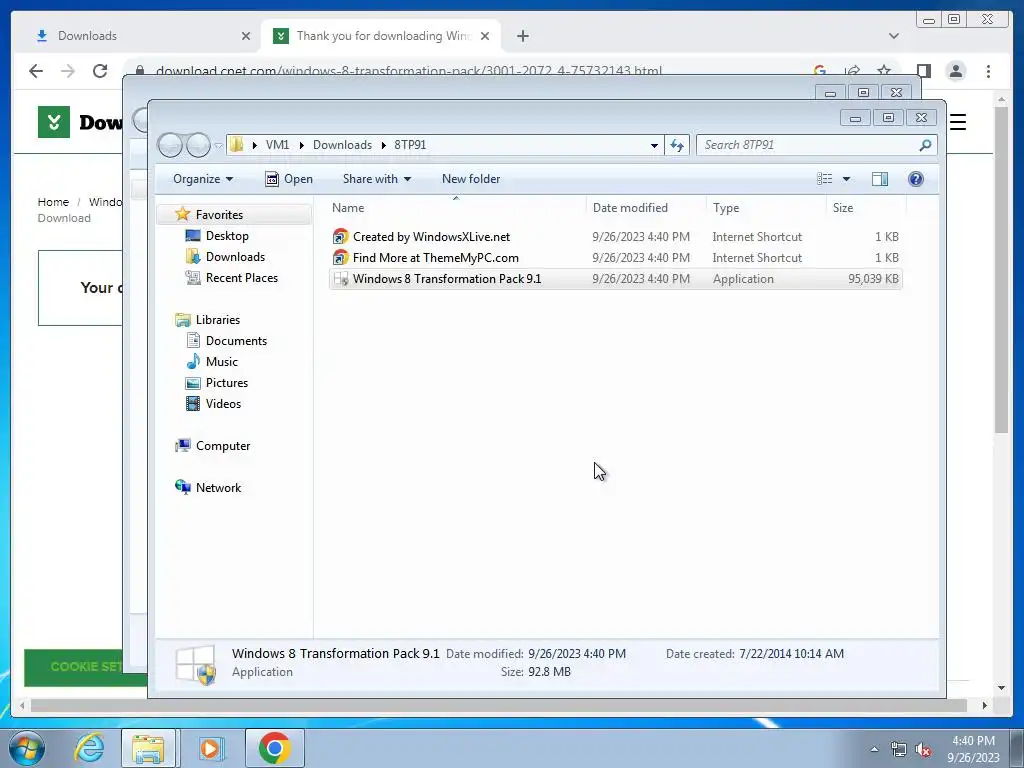Click New folder button

(471, 179)
